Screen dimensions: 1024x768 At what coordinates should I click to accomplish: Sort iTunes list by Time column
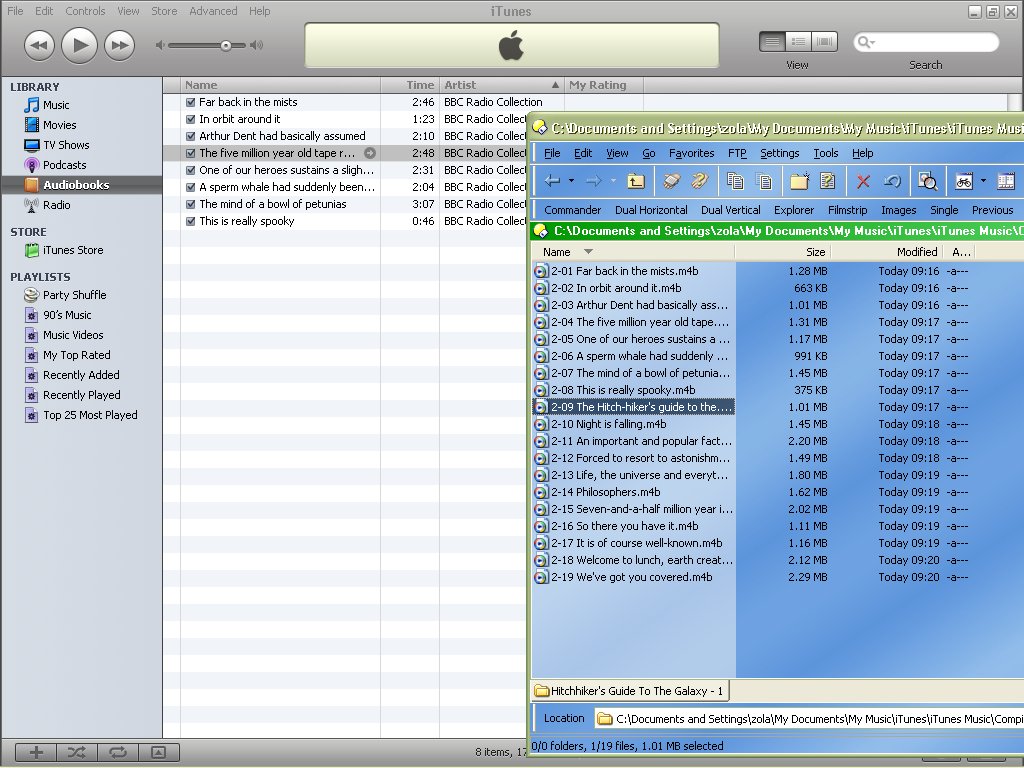click(410, 85)
